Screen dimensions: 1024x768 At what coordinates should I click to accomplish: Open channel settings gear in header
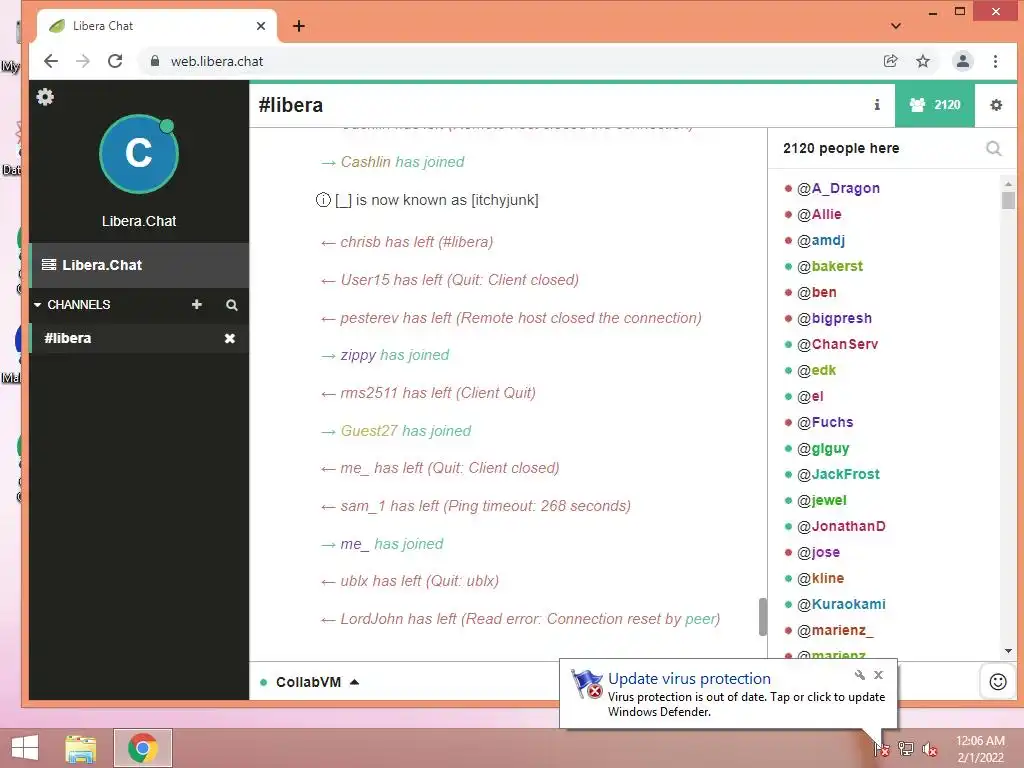click(x=996, y=104)
